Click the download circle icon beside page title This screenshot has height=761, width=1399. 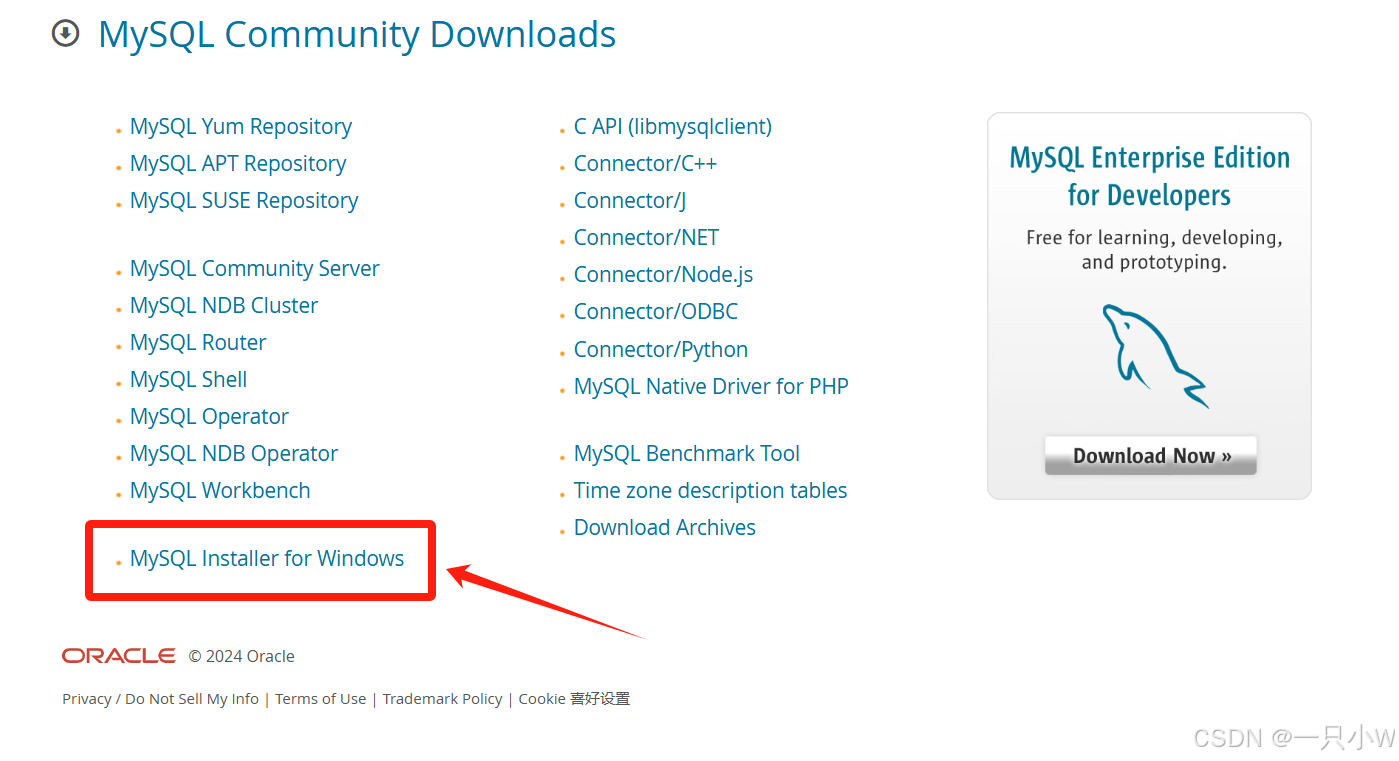[65, 34]
